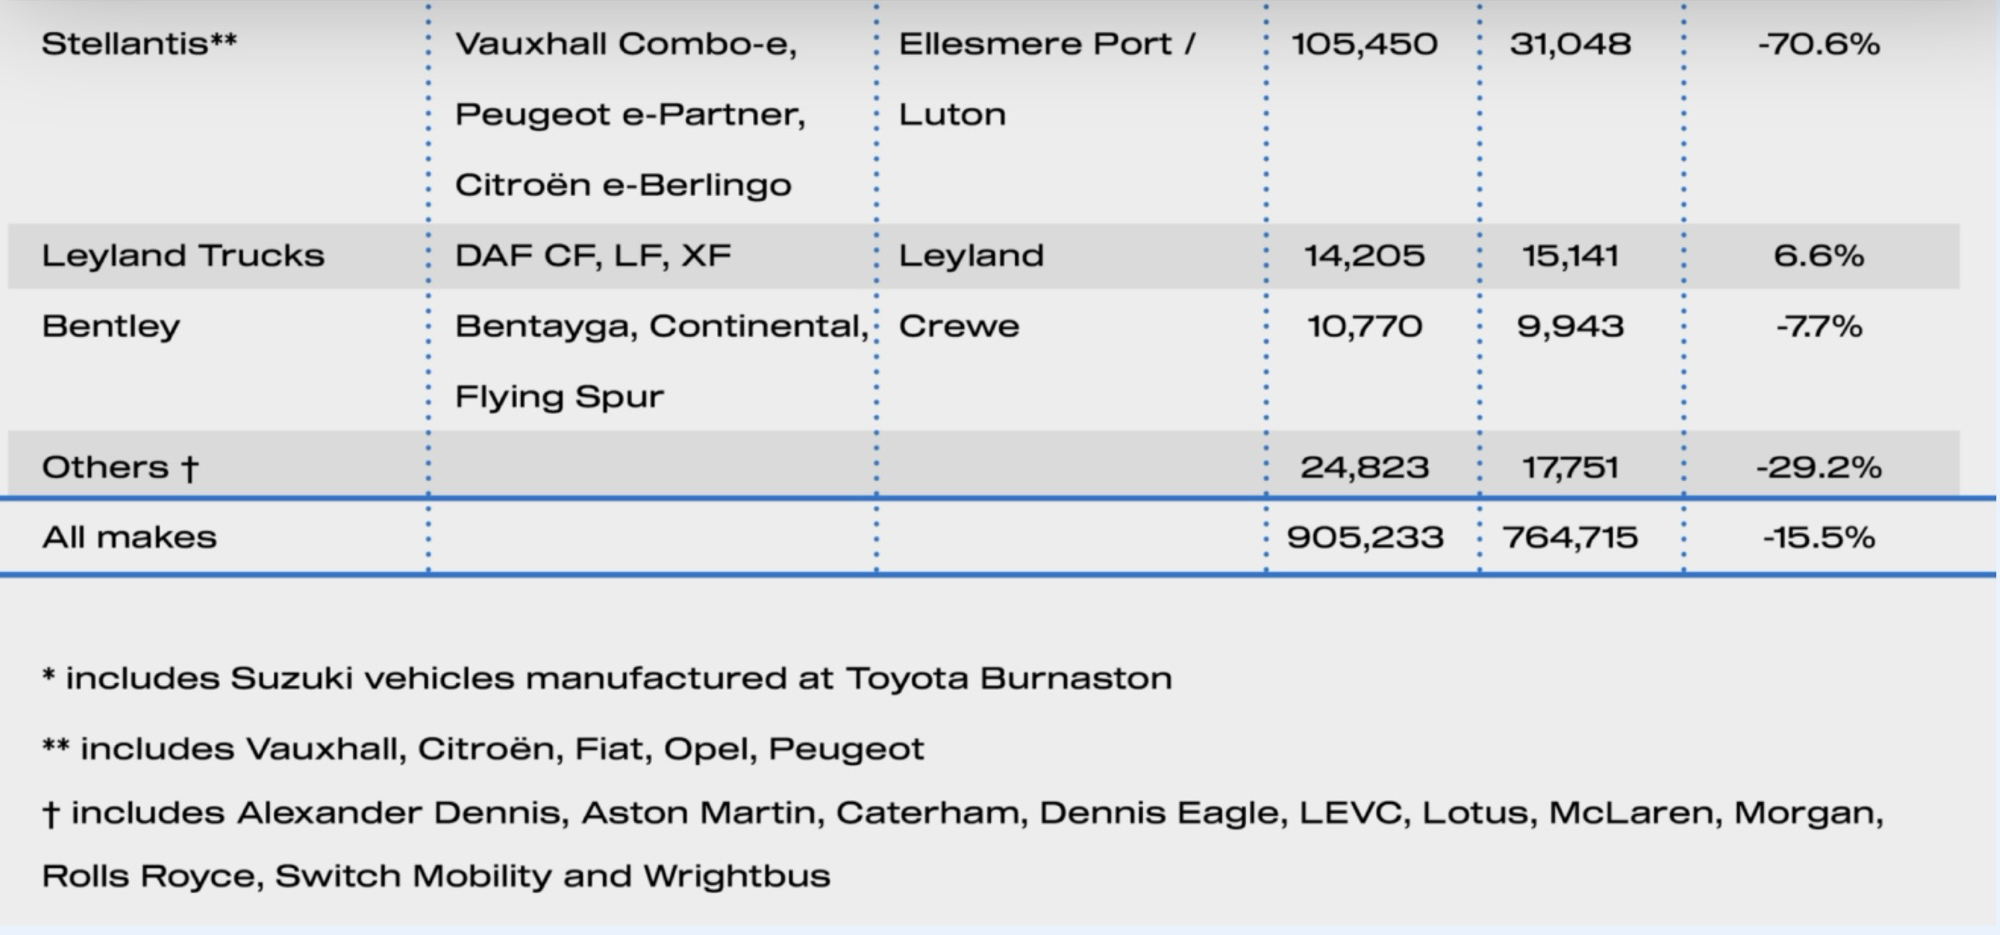Click the DAF CF, LF, XF cell
The width and height of the screenshot is (2000, 935).
(x=592, y=256)
